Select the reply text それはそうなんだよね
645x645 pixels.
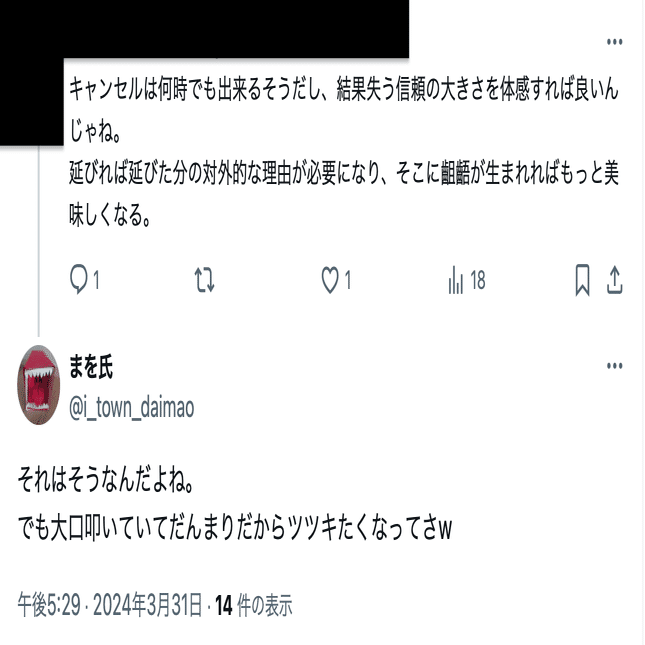click(106, 480)
